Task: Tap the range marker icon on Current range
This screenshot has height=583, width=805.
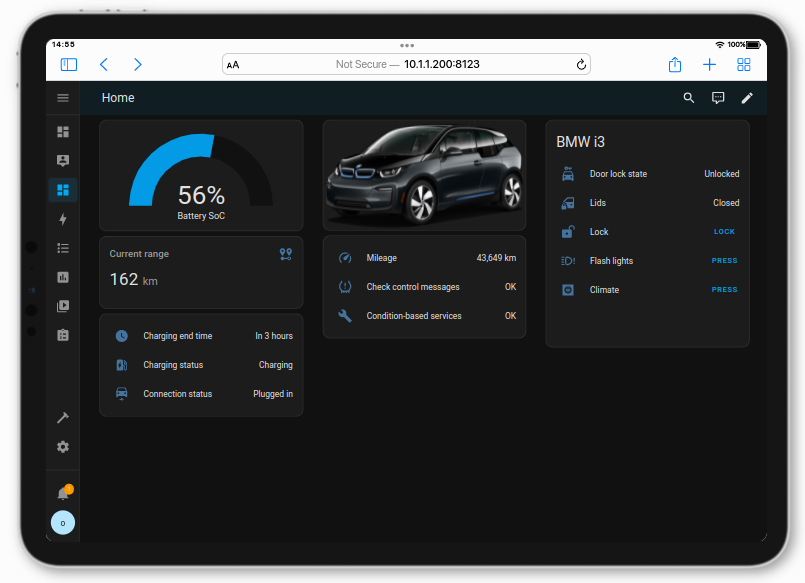Action: tap(286, 254)
